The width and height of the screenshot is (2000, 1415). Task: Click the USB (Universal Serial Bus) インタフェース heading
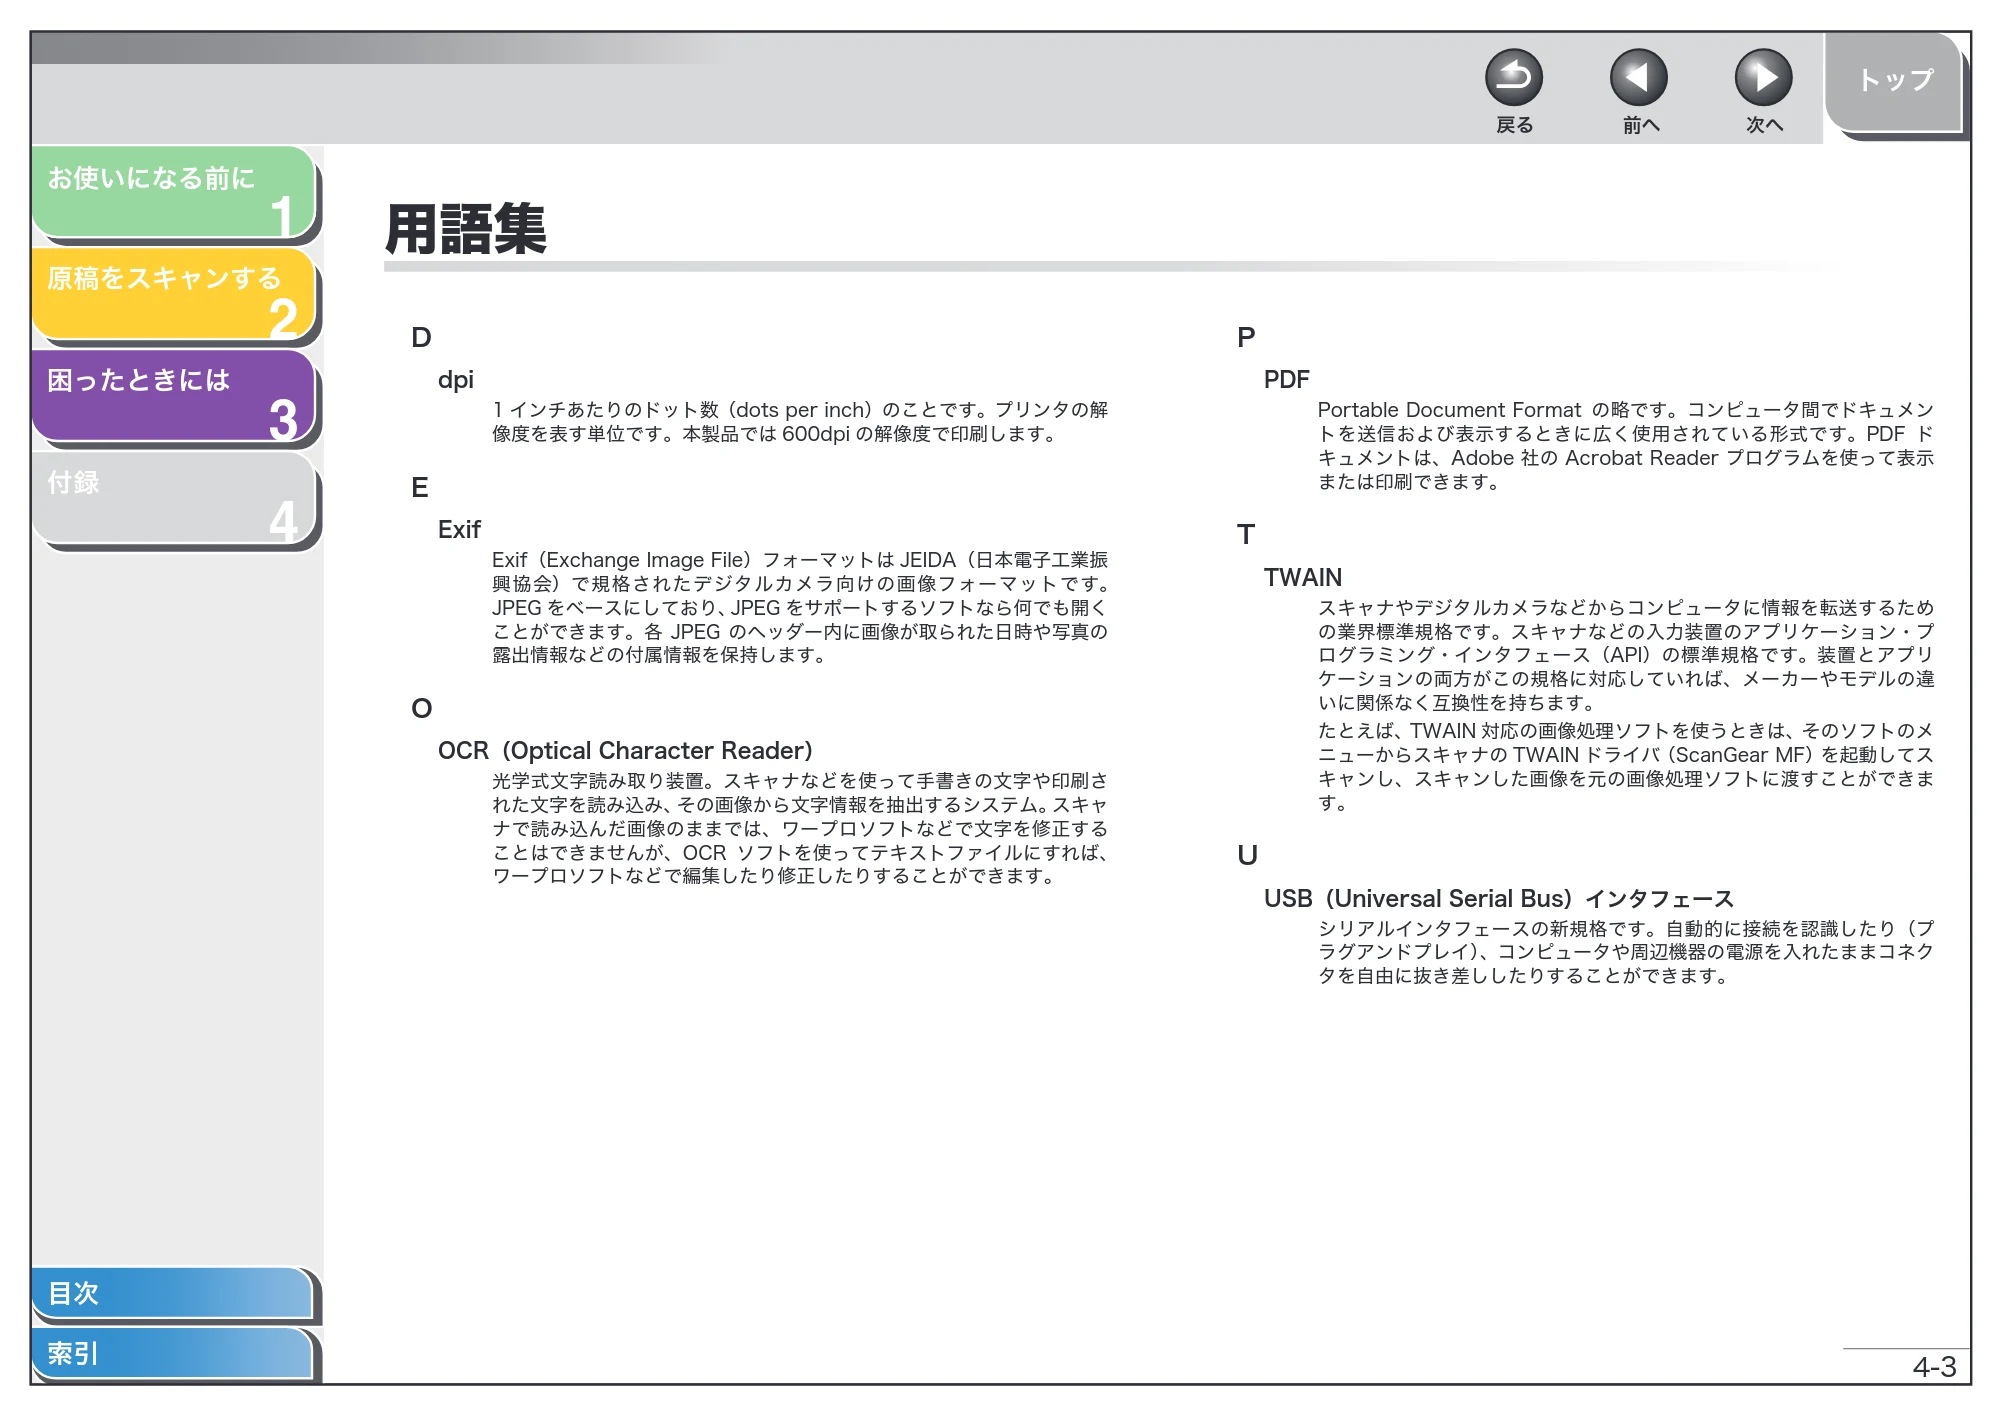click(x=1498, y=899)
